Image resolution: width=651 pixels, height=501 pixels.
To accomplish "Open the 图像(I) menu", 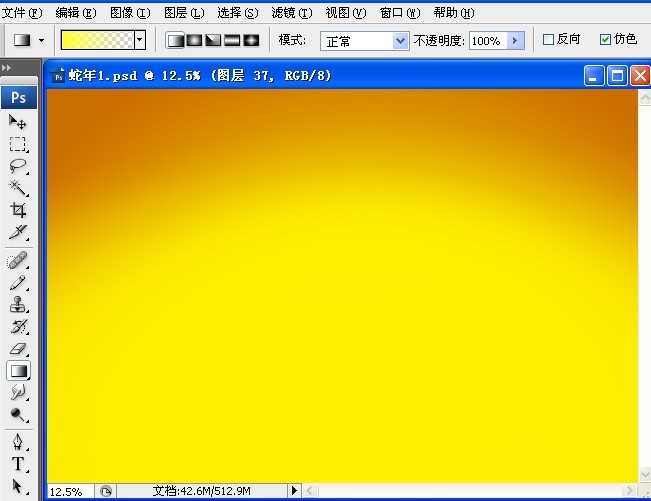I will click(130, 13).
